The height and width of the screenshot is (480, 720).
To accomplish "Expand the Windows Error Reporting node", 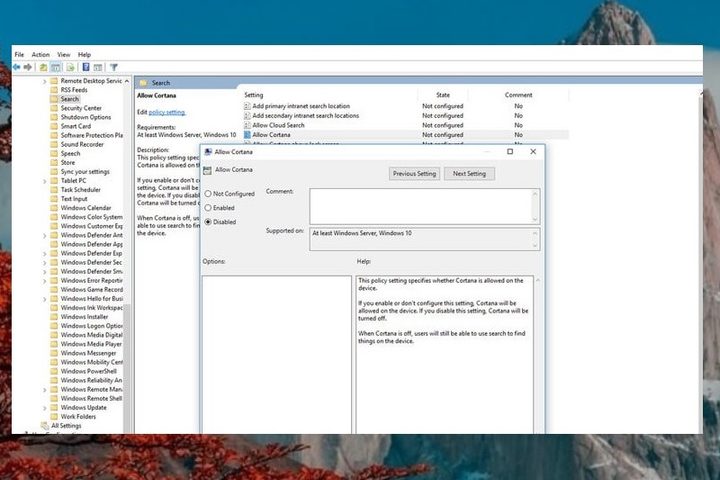I will (45, 281).
